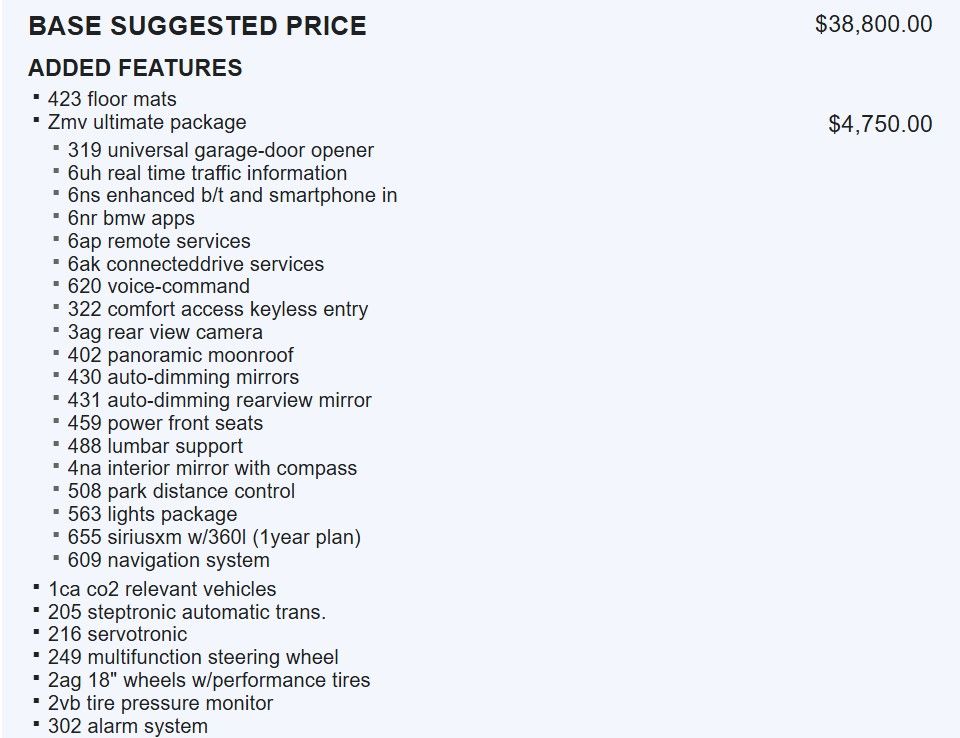Image resolution: width=960 pixels, height=738 pixels.
Task: Select 620 voice-command feature
Action: pyautogui.click(x=158, y=286)
